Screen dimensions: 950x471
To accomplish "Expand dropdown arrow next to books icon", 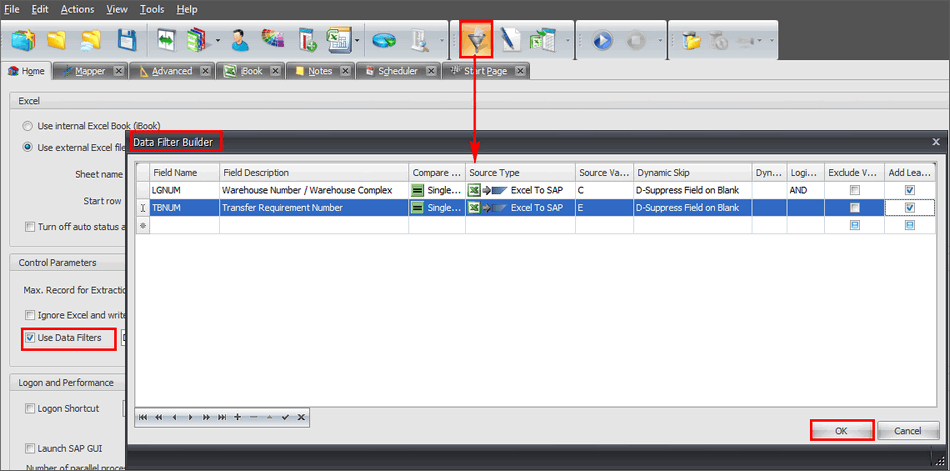I will point(217,42).
